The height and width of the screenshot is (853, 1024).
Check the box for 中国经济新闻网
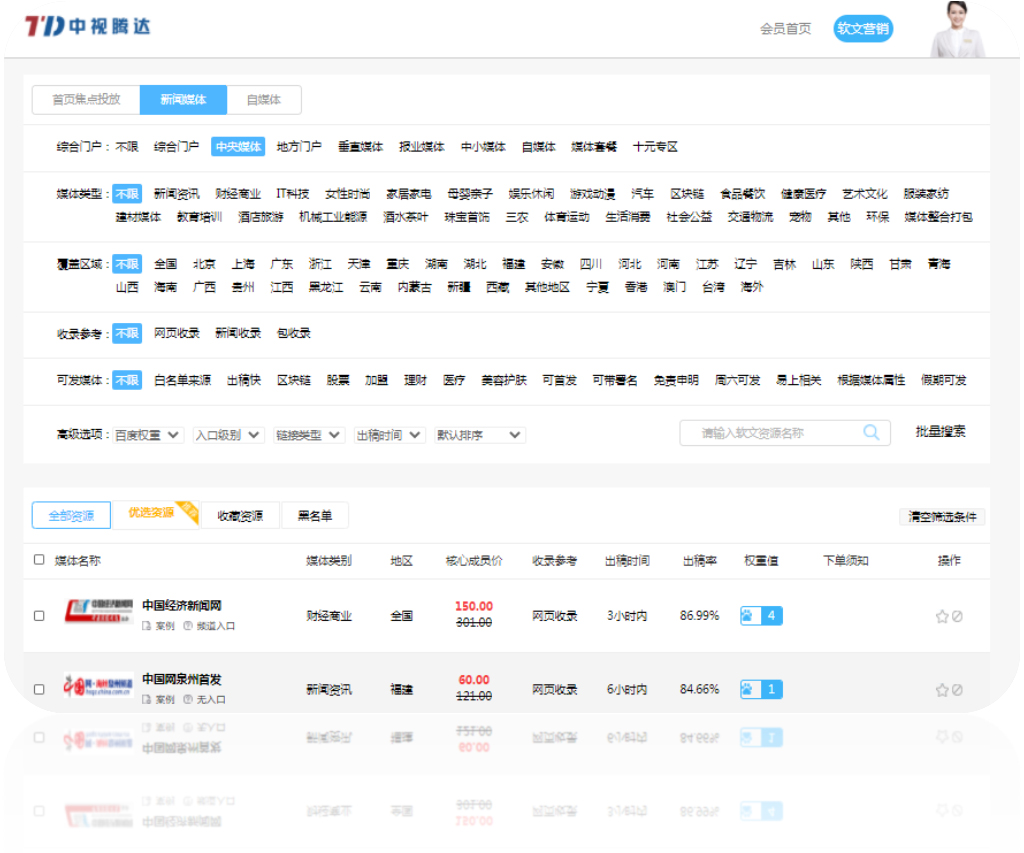39,616
